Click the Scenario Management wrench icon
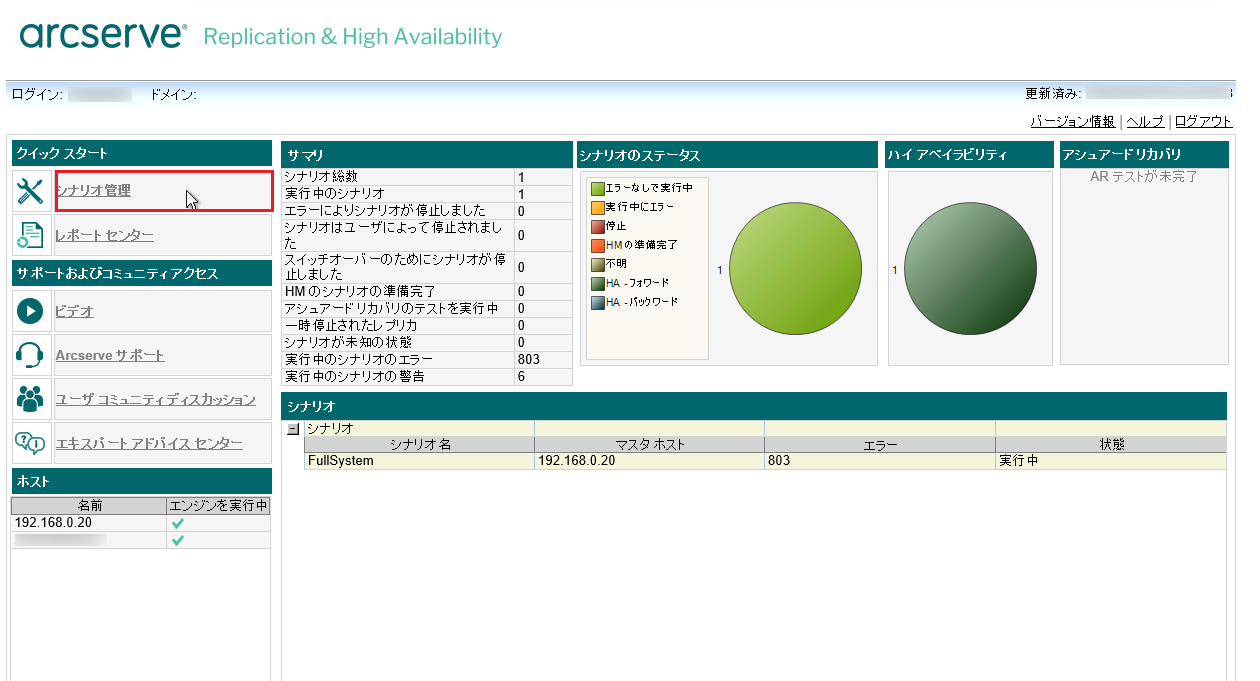Screen dimensions: 1260x681 32,191
